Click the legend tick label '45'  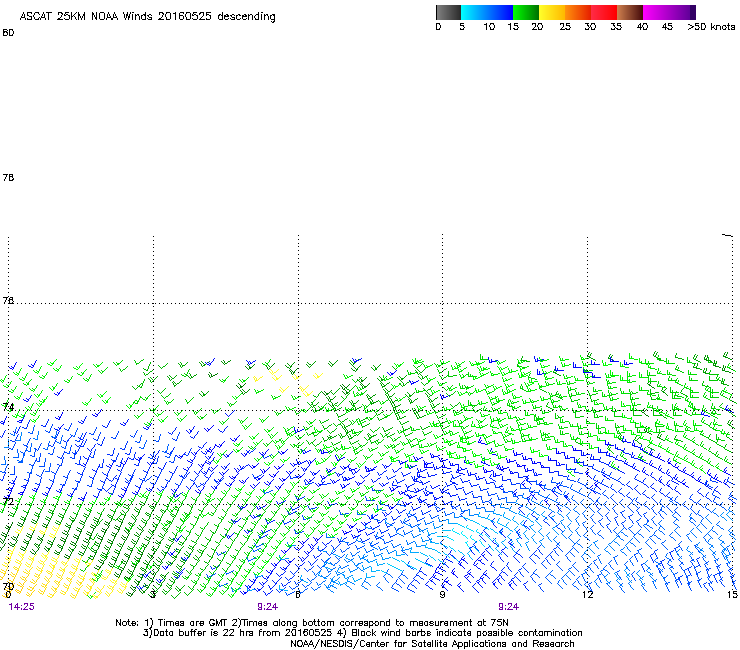tap(667, 27)
